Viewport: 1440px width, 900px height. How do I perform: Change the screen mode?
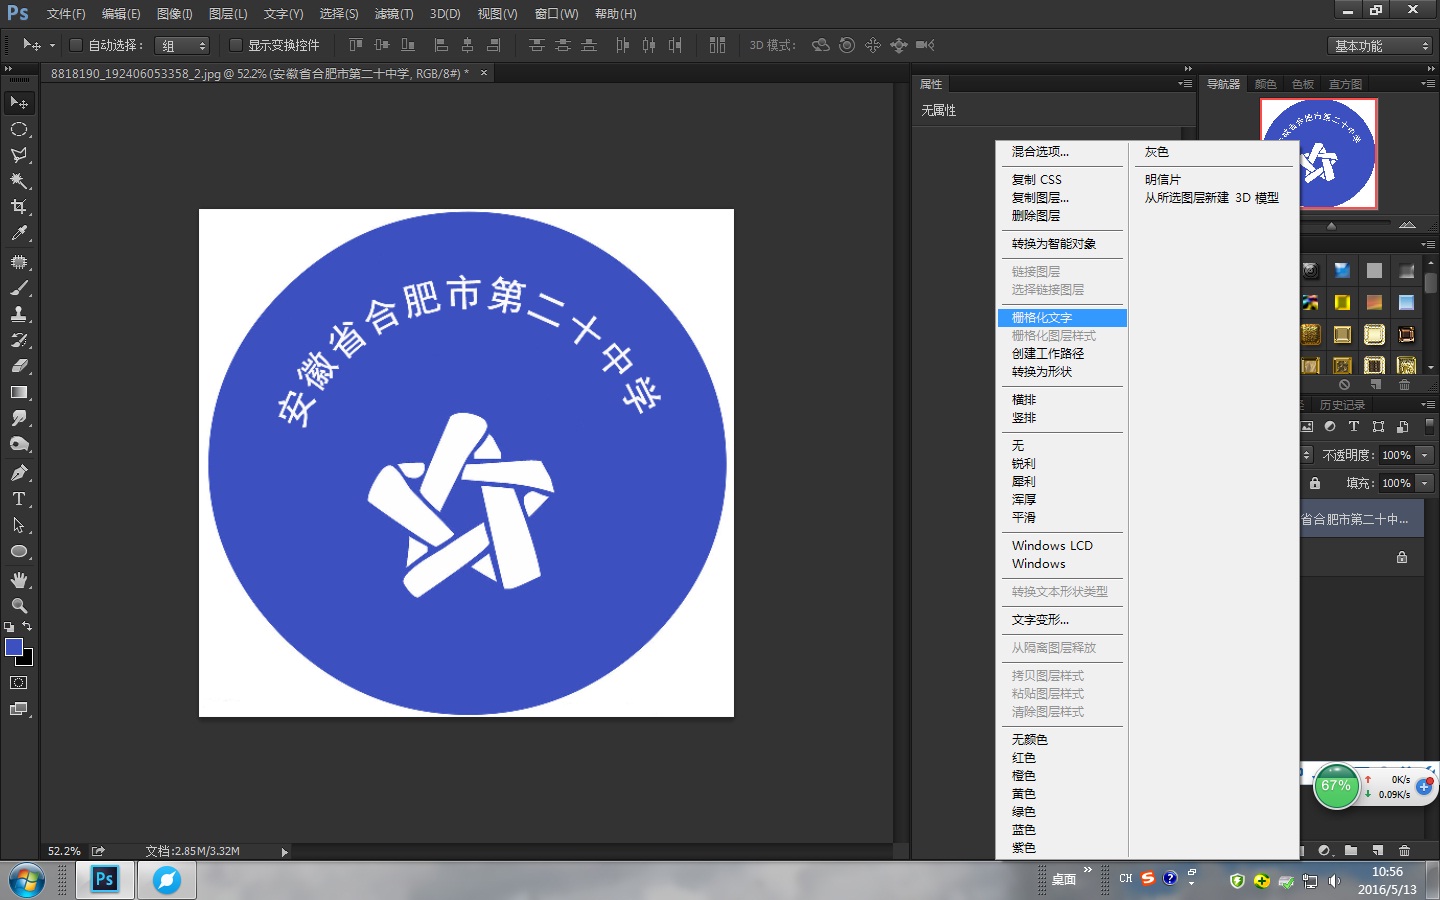[x=19, y=709]
